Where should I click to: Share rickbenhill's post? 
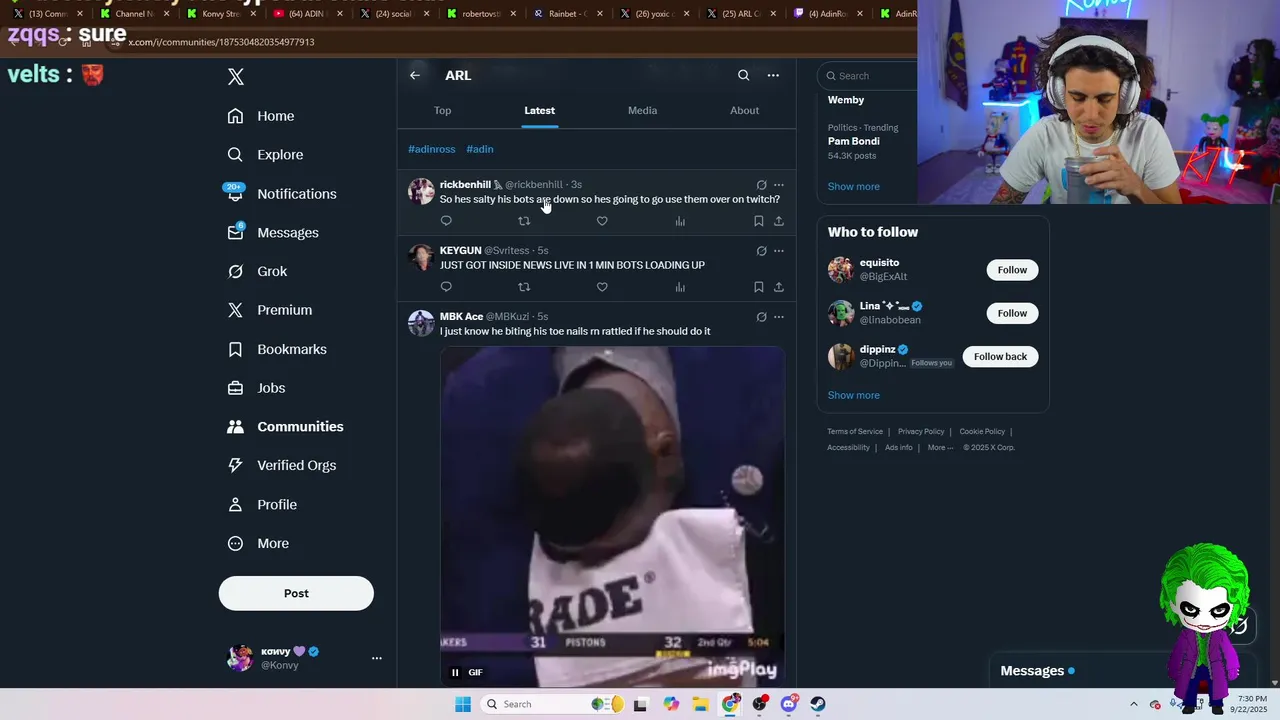pos(779,221)
